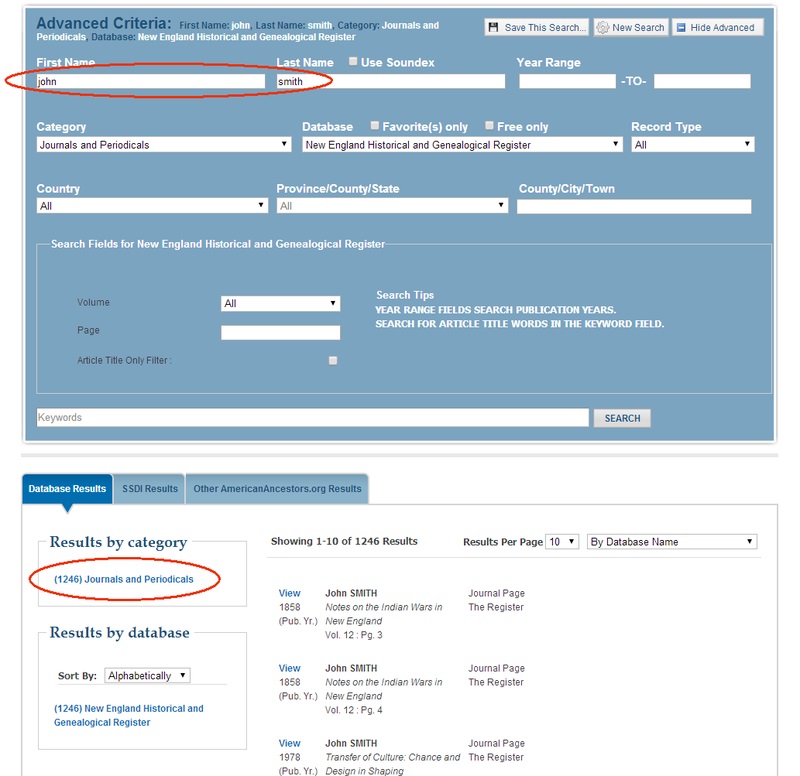Switch to the Database Results tab

(67, 489)
